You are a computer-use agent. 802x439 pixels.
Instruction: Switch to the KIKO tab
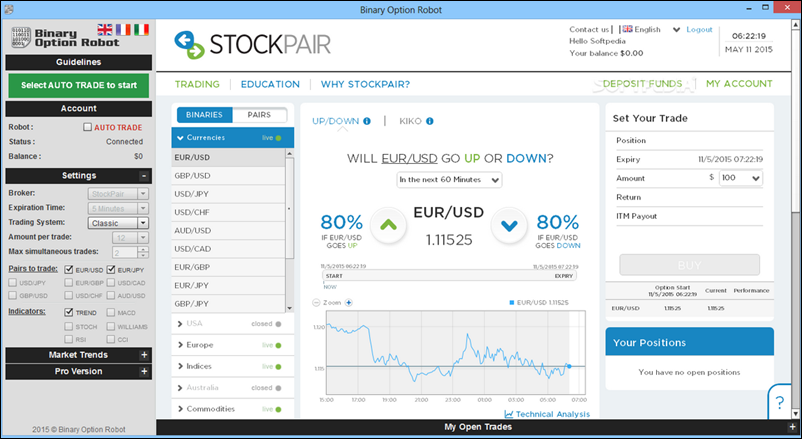(x=410, y=121)
